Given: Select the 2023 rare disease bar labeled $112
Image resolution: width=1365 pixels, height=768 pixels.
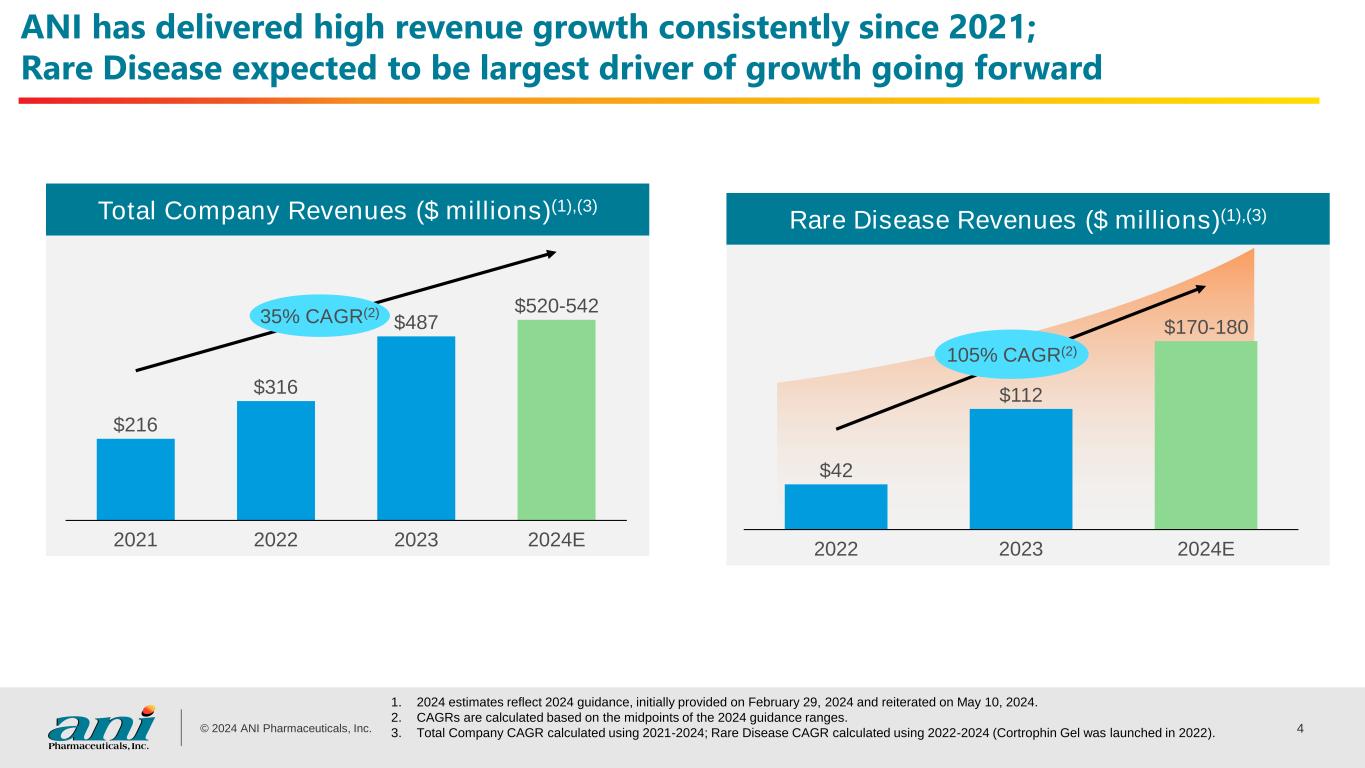Looking at the screenshot, I should pos(1021,468).
